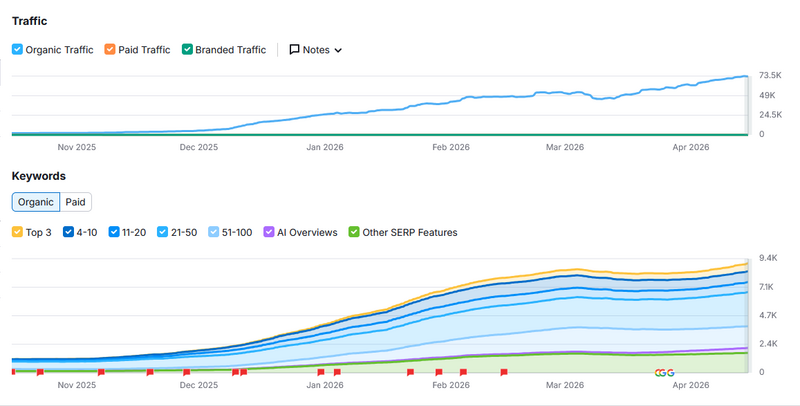Hide the Top 3 keywords series
Image resolution: width=800 pixels, height=406 pixels.
[x=18, y=232]
